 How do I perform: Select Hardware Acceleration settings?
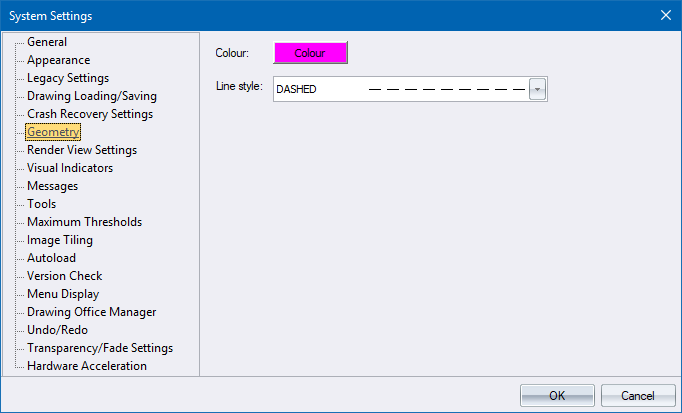pyautogui.click(x=87, y=366)
